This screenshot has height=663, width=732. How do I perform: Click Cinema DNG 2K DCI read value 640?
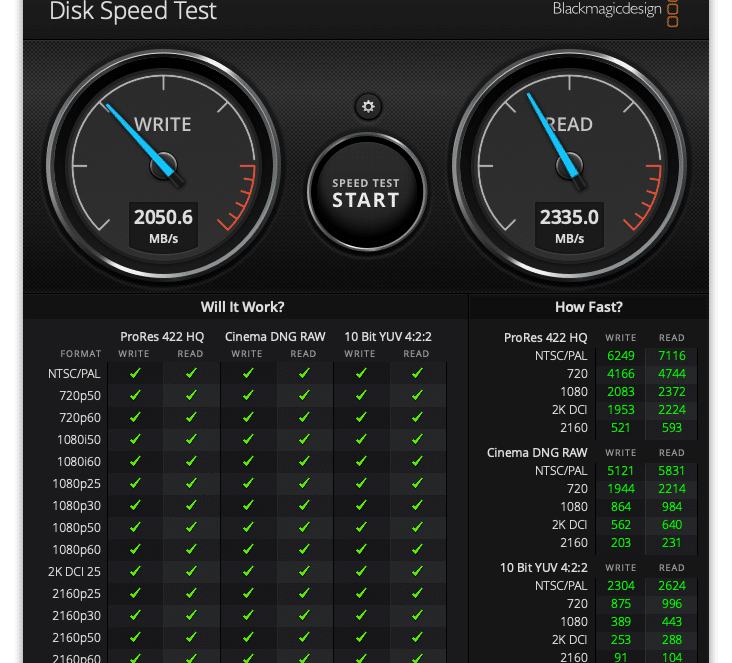tap(672, 525)
